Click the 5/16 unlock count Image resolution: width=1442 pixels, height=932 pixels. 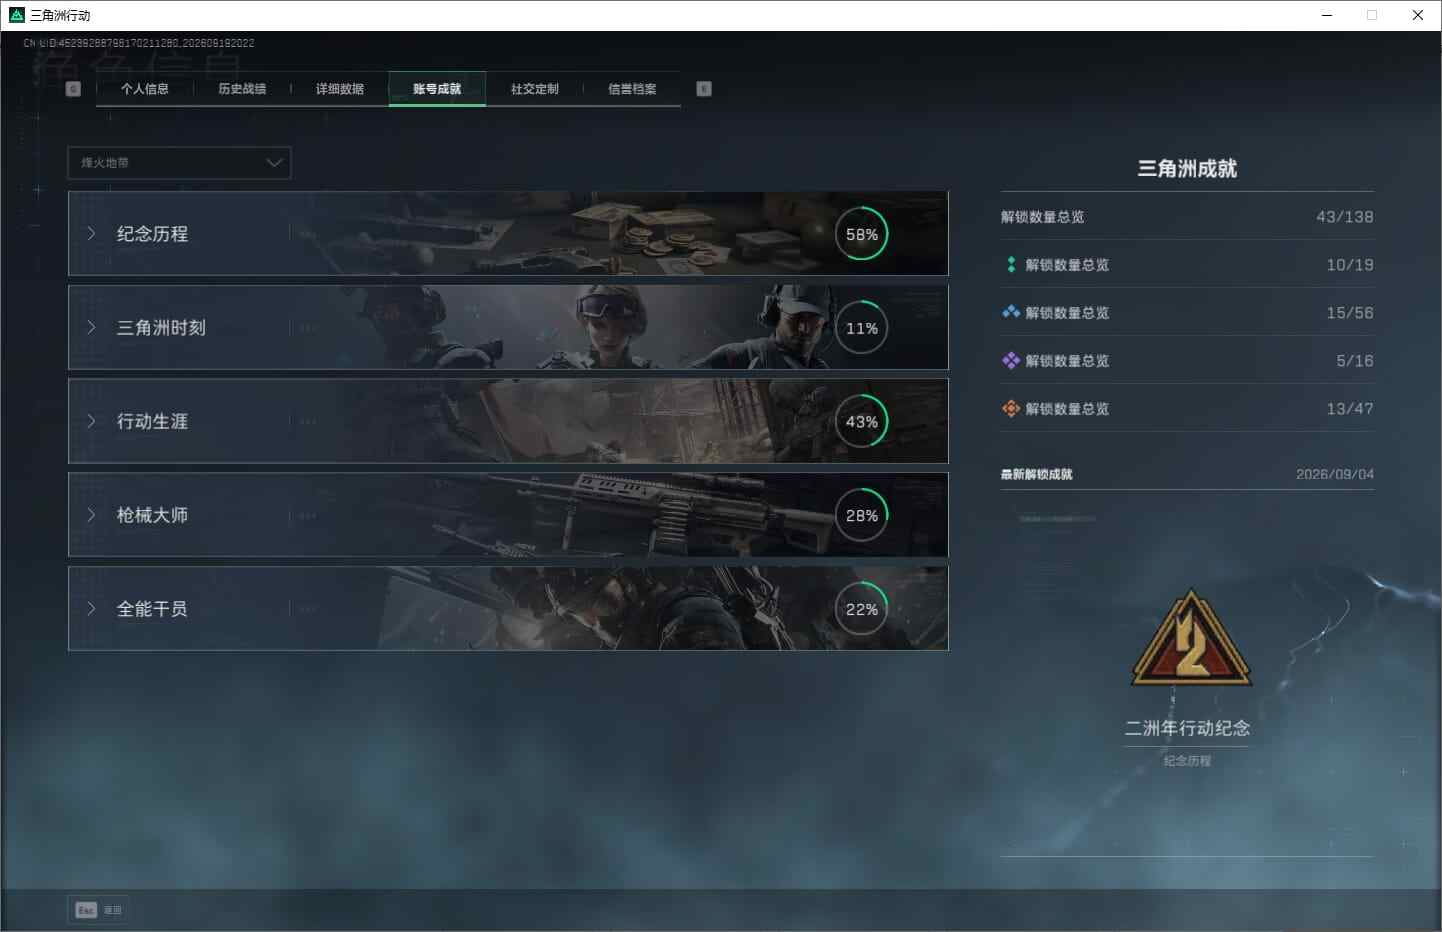click(x=1354, y=361)
